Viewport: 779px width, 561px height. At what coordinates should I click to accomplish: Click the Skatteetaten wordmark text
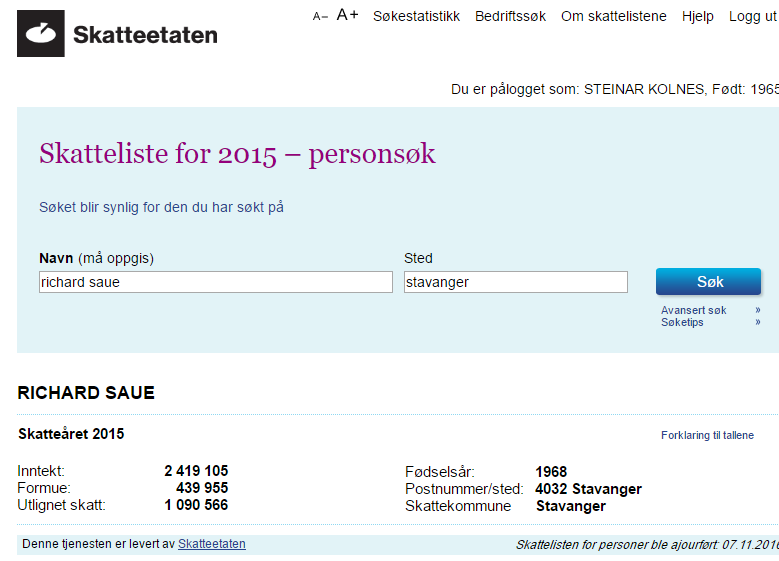pyautogui.click(x=145, y=35)
